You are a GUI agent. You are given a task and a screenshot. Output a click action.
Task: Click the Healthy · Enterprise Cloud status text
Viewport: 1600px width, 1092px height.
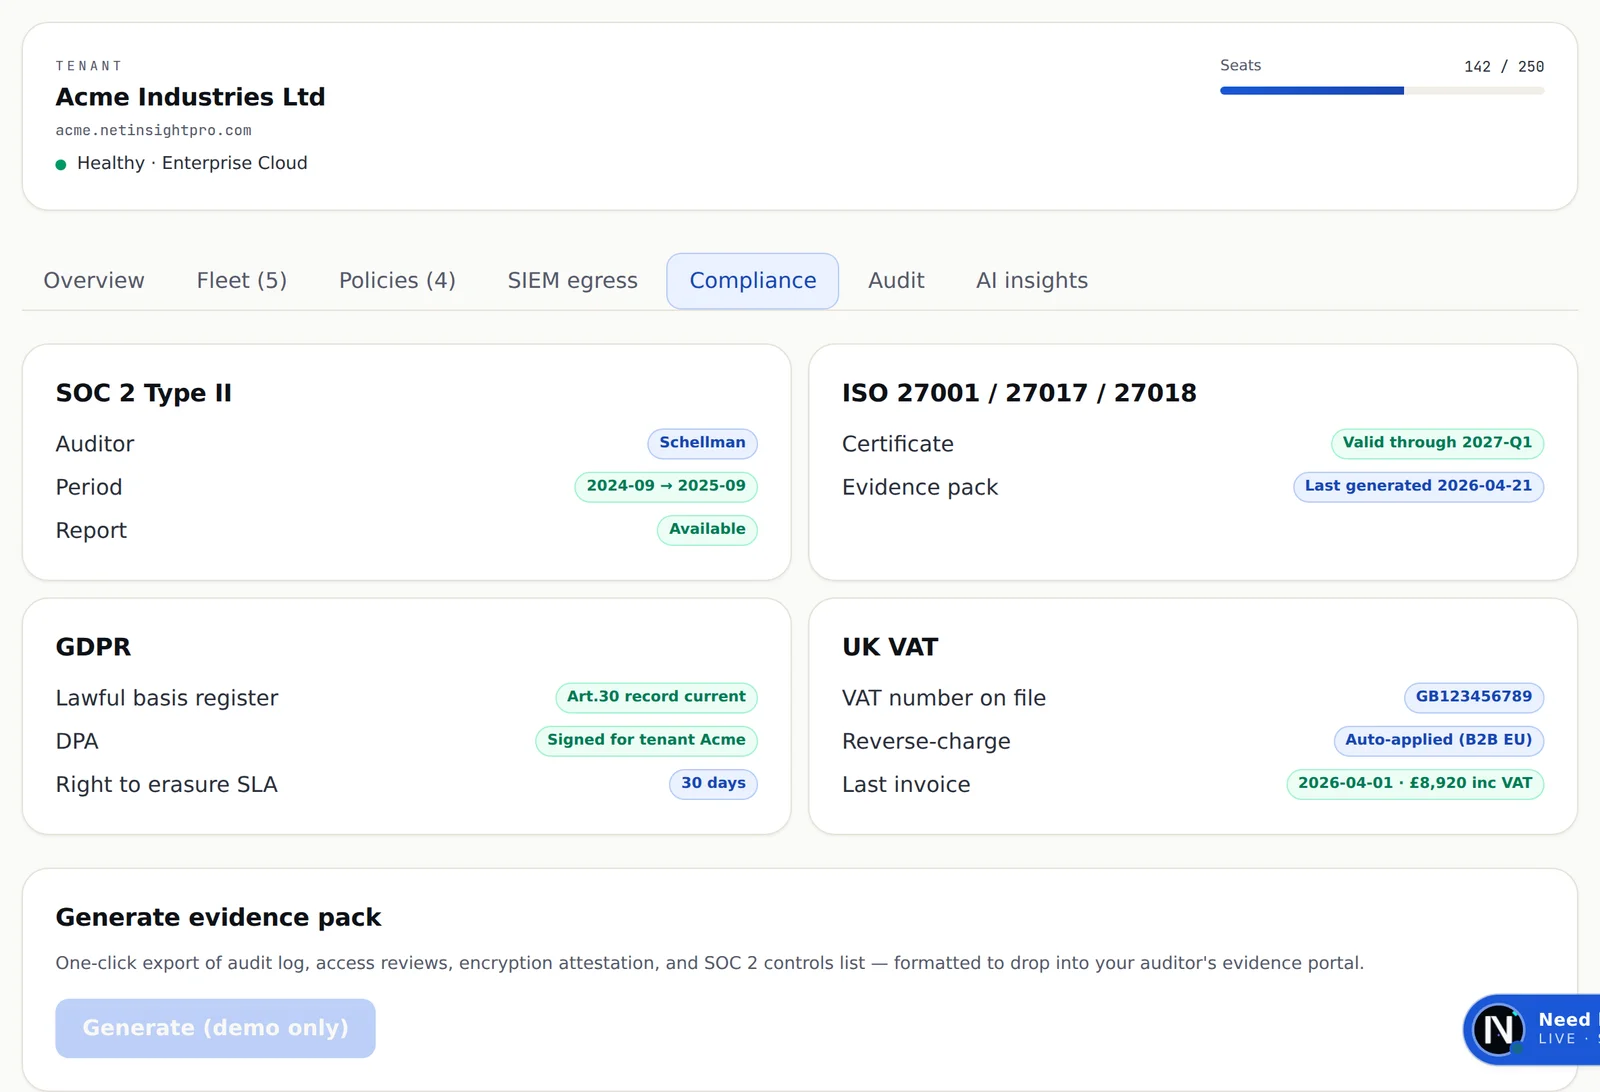point(192,163)
